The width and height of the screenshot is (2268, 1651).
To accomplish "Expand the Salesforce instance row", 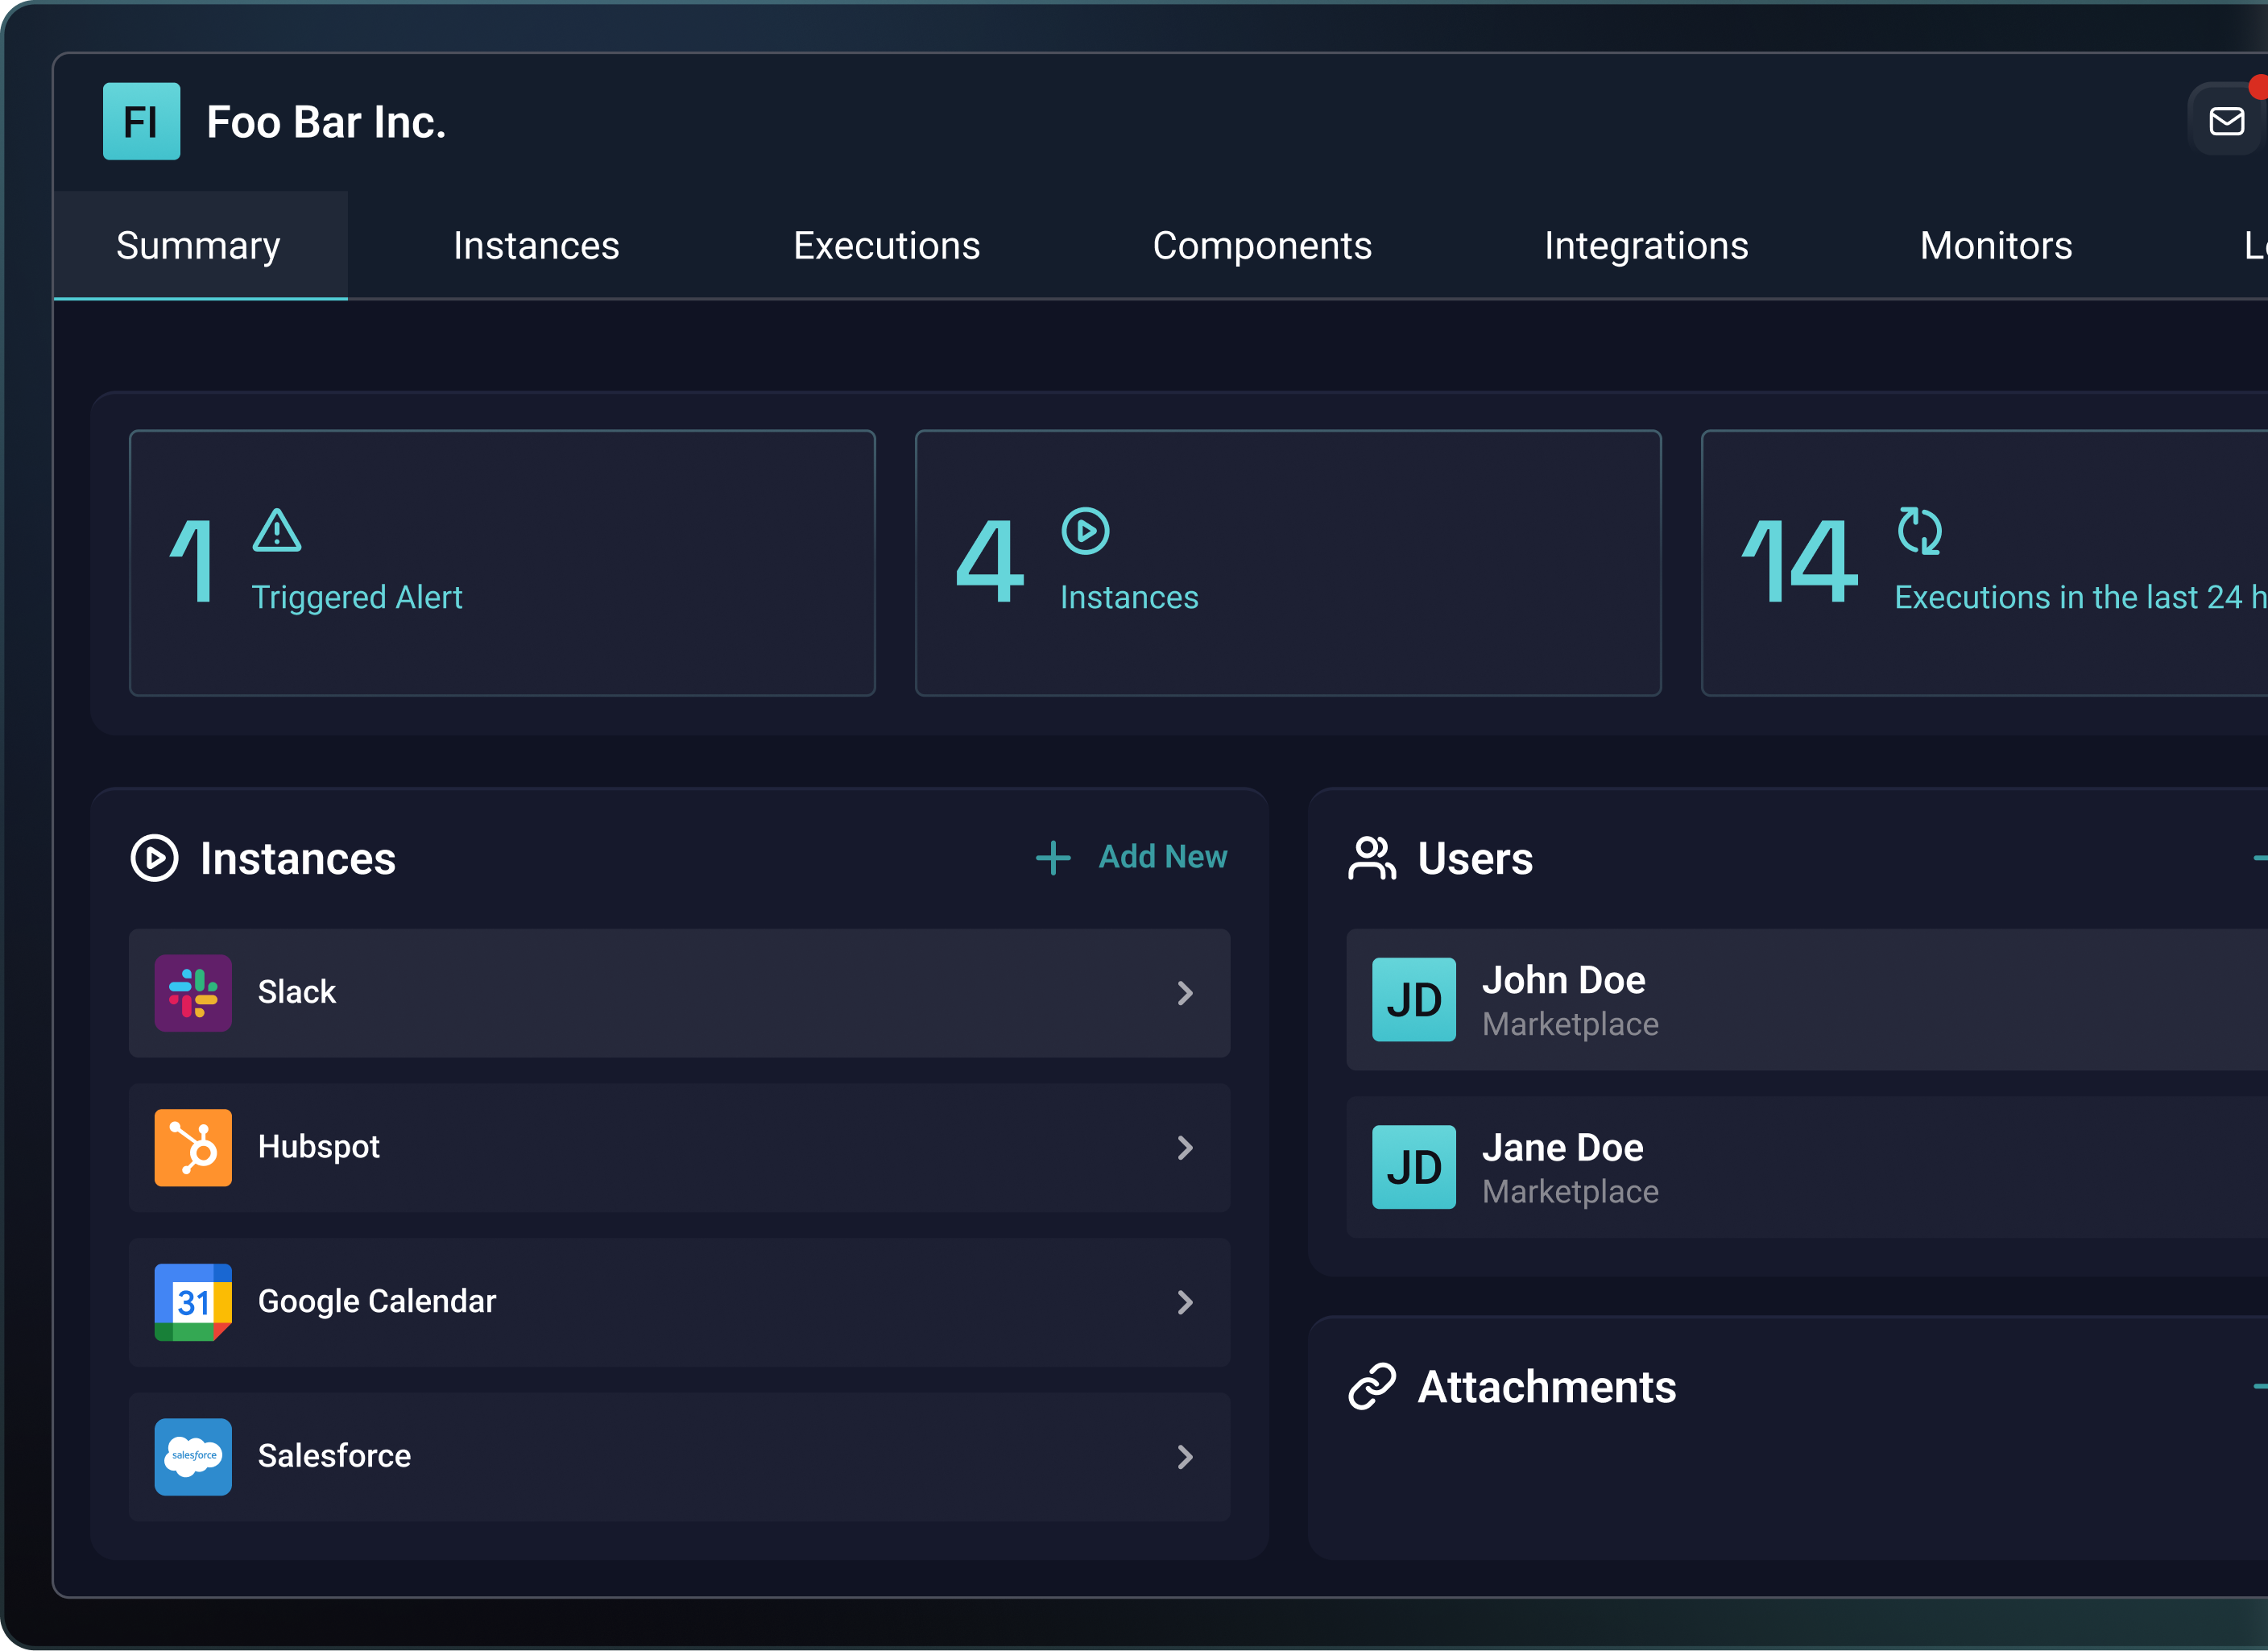I will tap(1186, 1457).
